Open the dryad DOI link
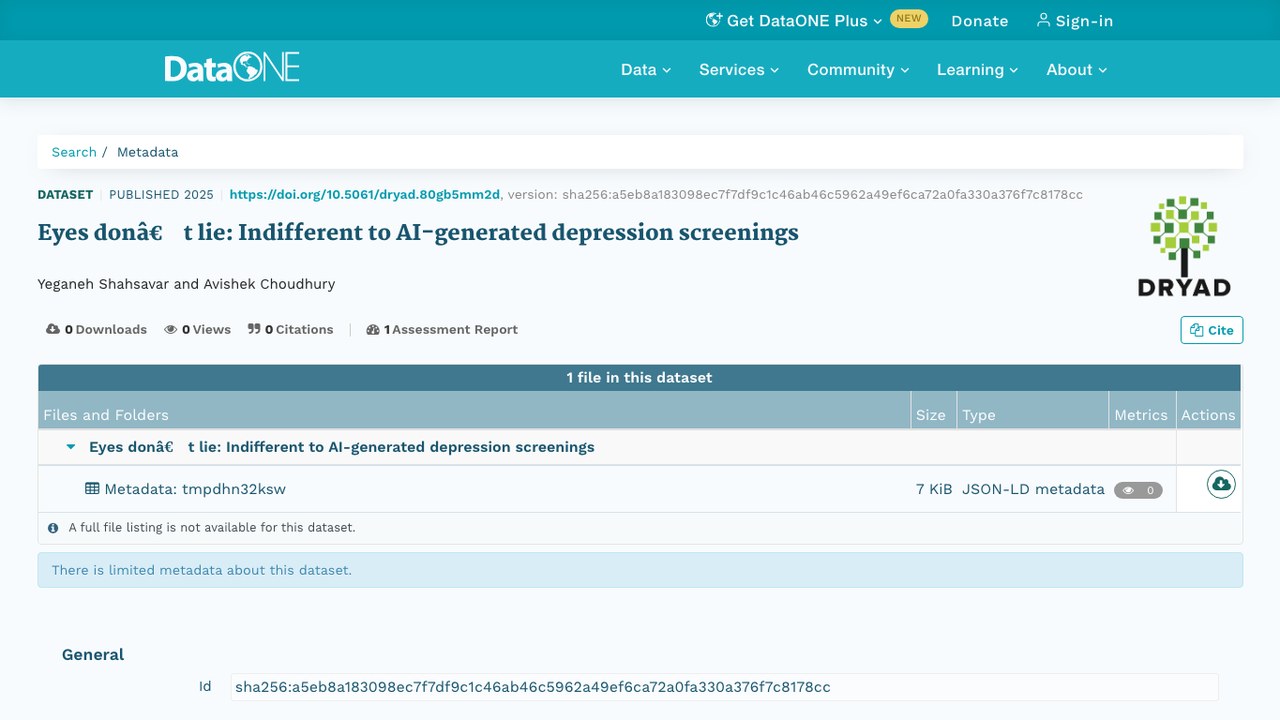Viewport: 1280px width, 720px height. (365, 195)
